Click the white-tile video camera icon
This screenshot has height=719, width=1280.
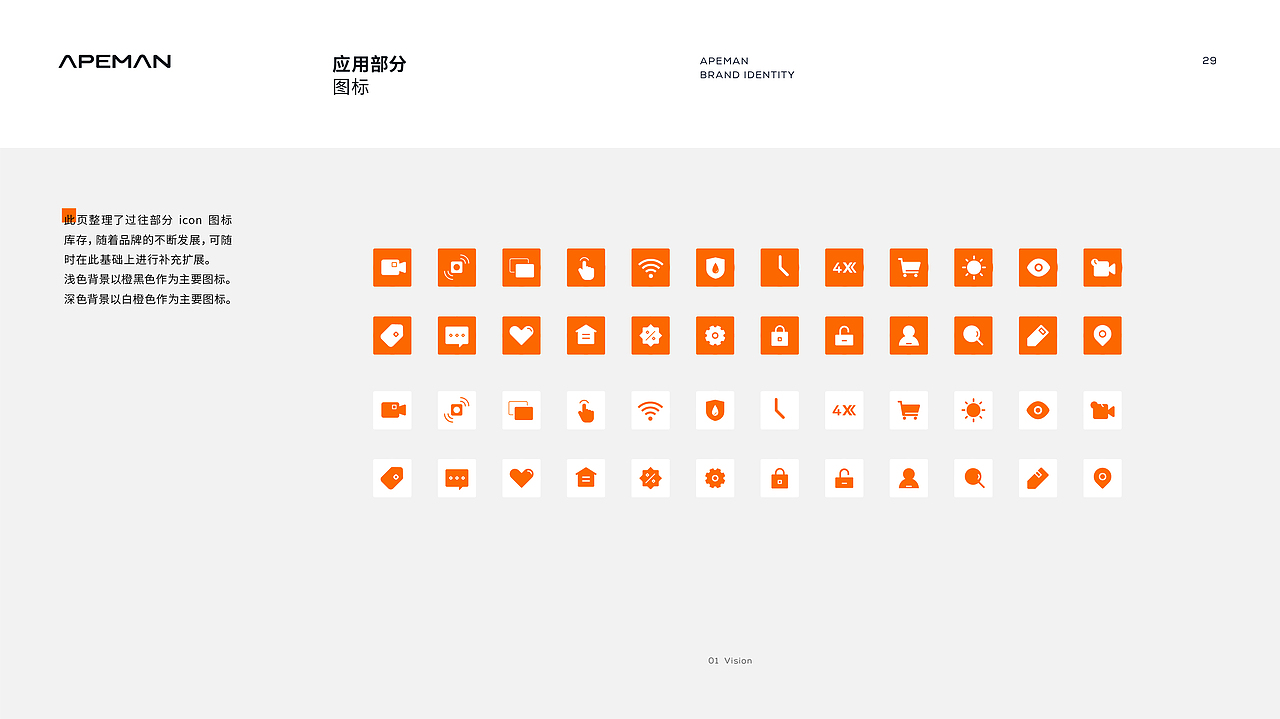[392, 410]
